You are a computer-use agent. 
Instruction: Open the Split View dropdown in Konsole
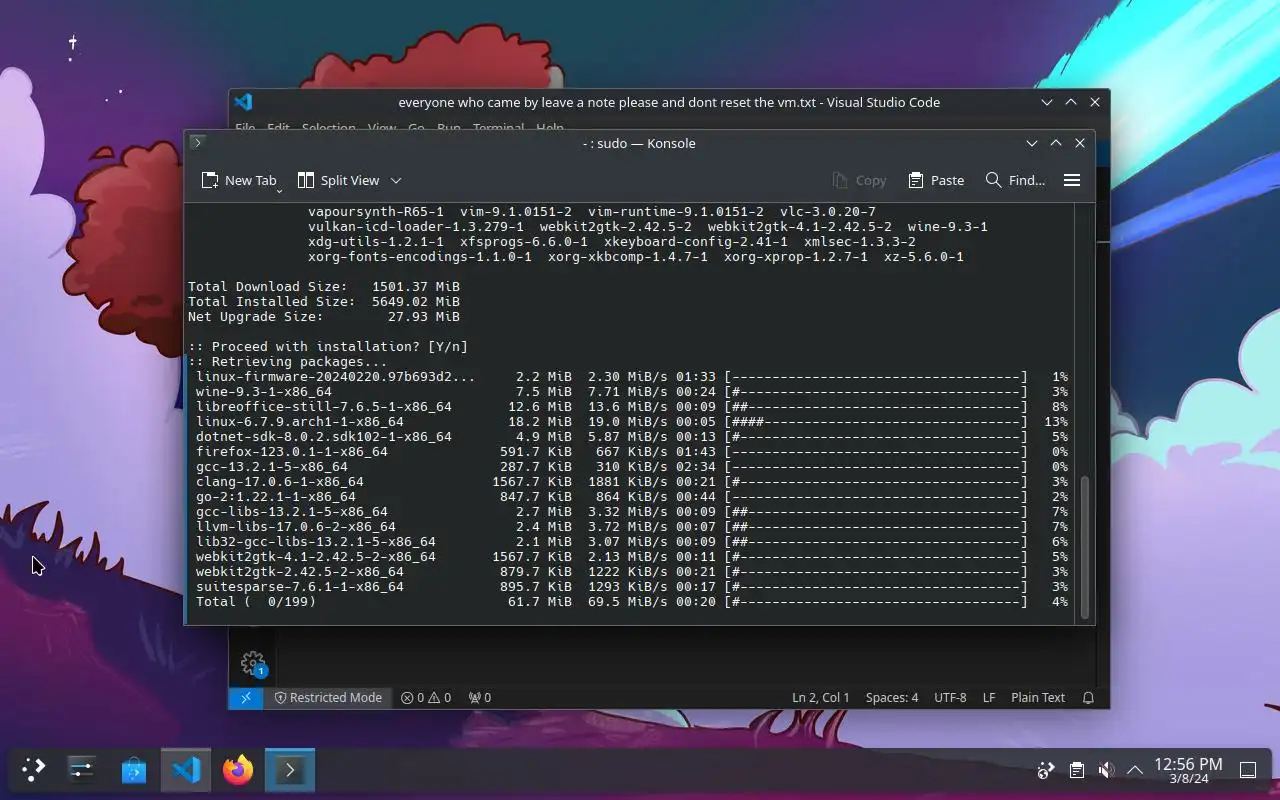point(396,181)
